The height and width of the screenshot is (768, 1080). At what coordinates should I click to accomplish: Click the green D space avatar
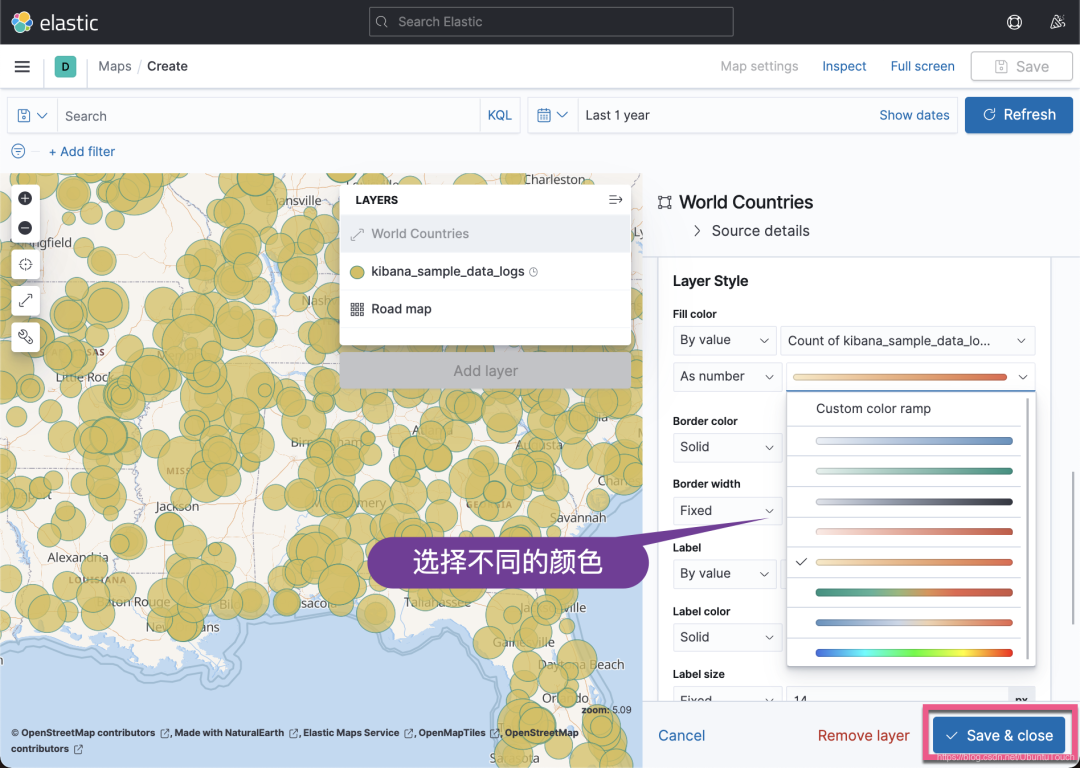pos(65,66)
